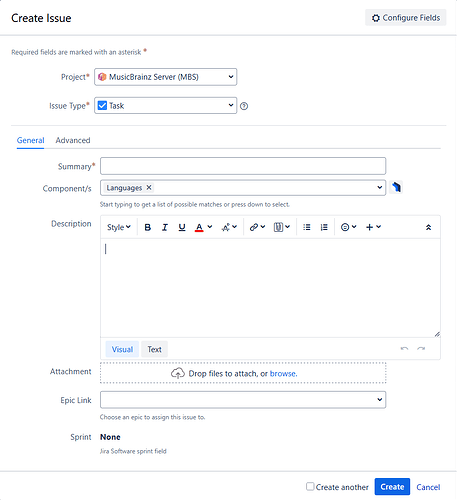The width and height of the screenshot is (457, 500).
Task: Insert a bullet list in description
Action: coord(307,227)
